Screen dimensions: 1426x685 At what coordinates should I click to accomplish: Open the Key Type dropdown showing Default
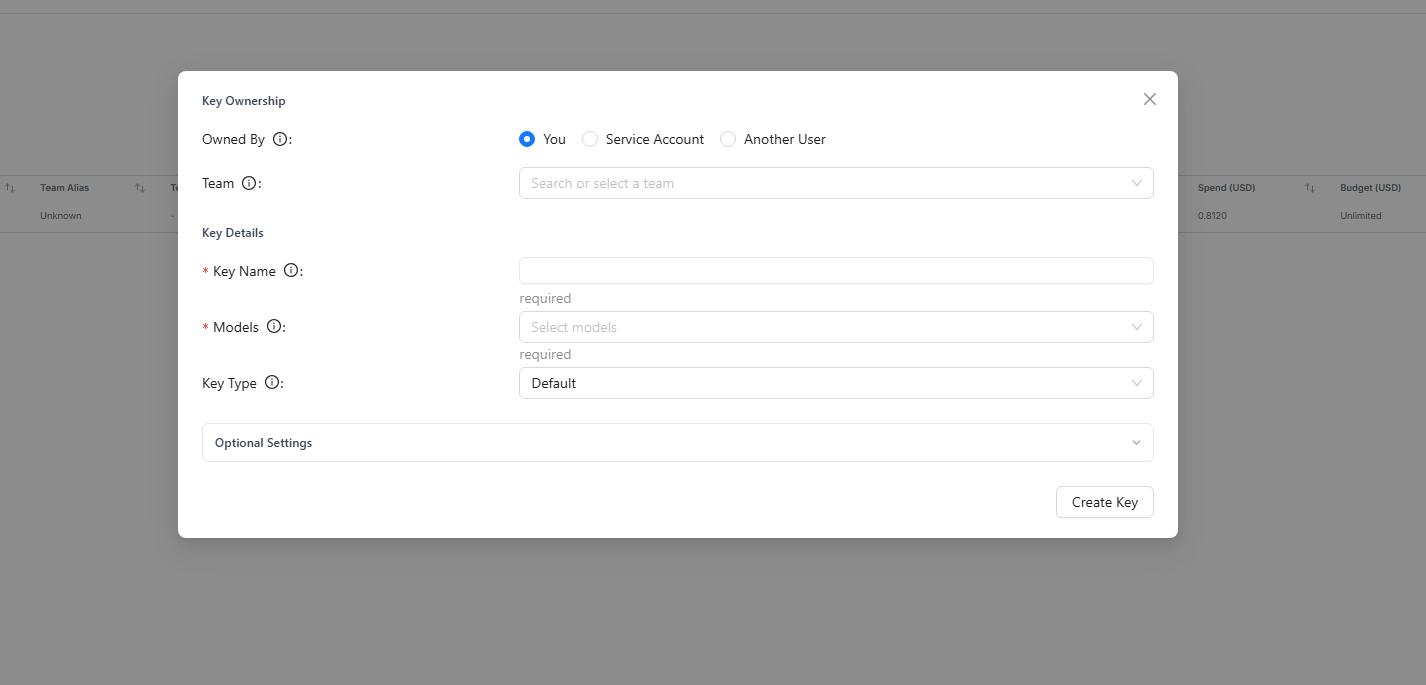pos(835,383)
